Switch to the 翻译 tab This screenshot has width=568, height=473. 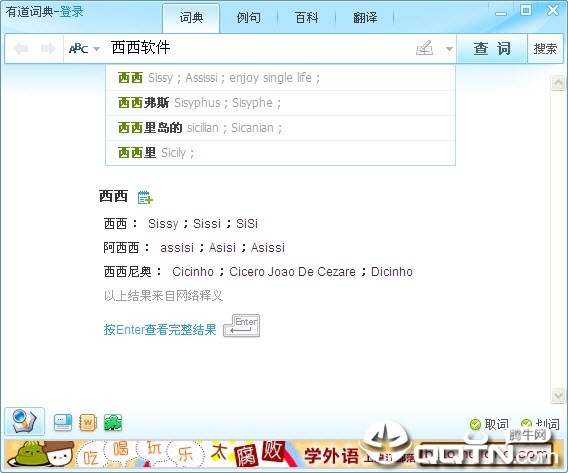pyautogui.click(x=365, y=17)
